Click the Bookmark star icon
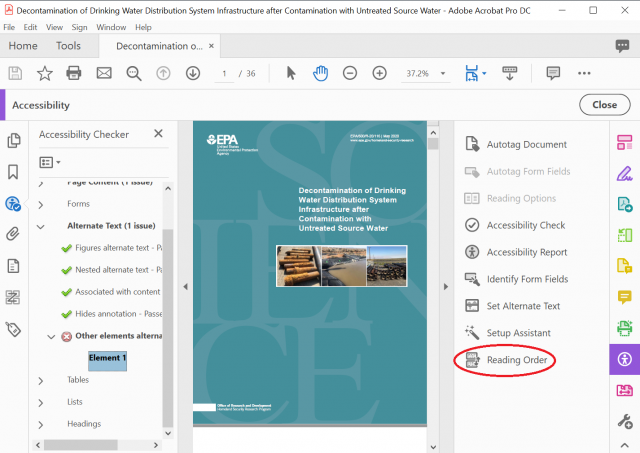 click(x=44, y=73)
